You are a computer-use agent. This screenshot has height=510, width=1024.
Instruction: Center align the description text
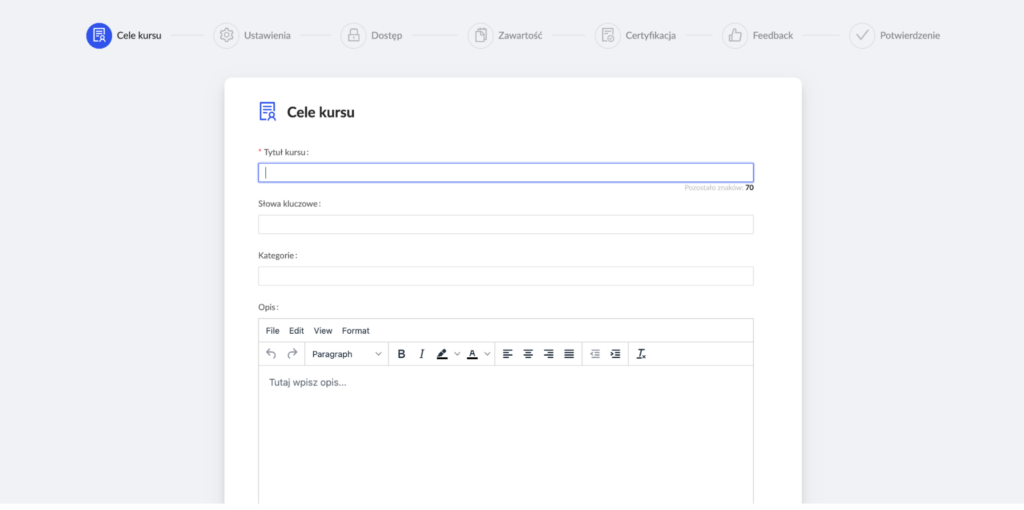click(x=528, y=354)
